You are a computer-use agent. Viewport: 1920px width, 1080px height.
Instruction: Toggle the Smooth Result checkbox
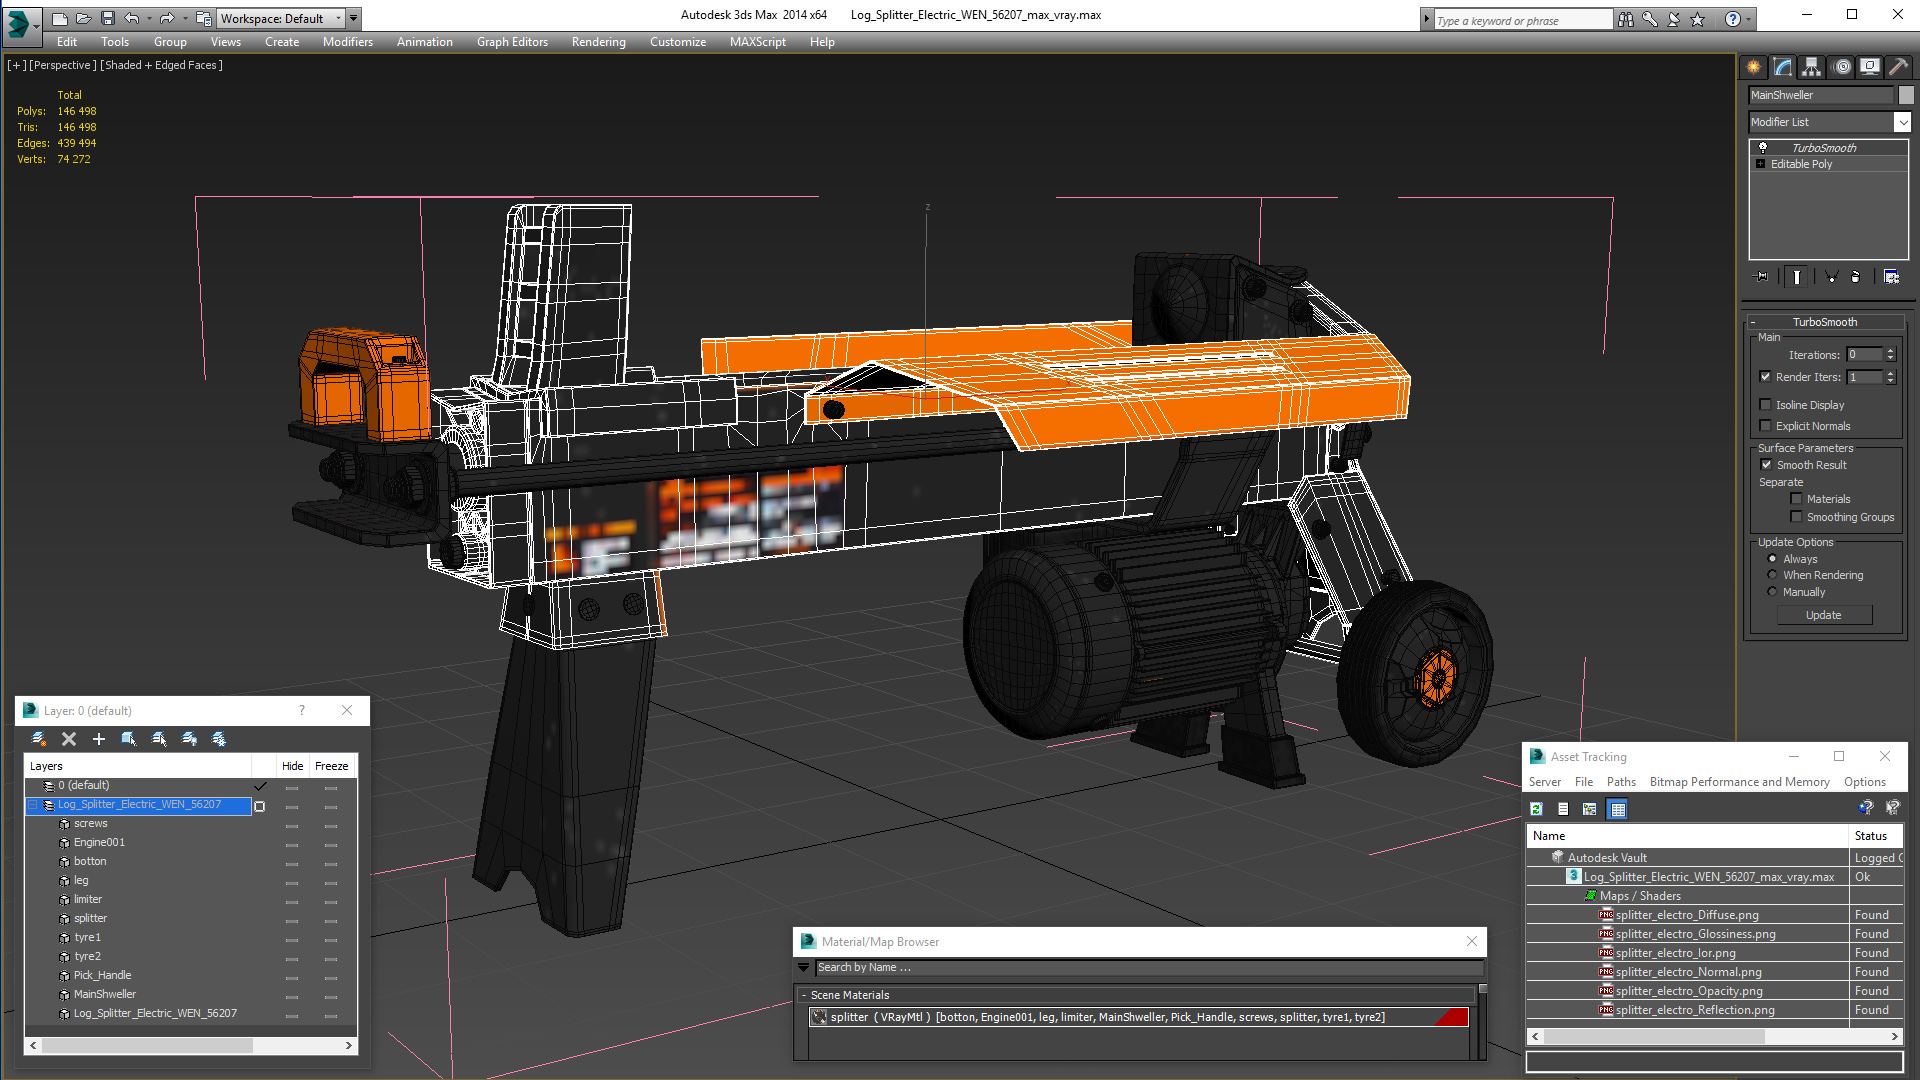[x=1766, y=465]
